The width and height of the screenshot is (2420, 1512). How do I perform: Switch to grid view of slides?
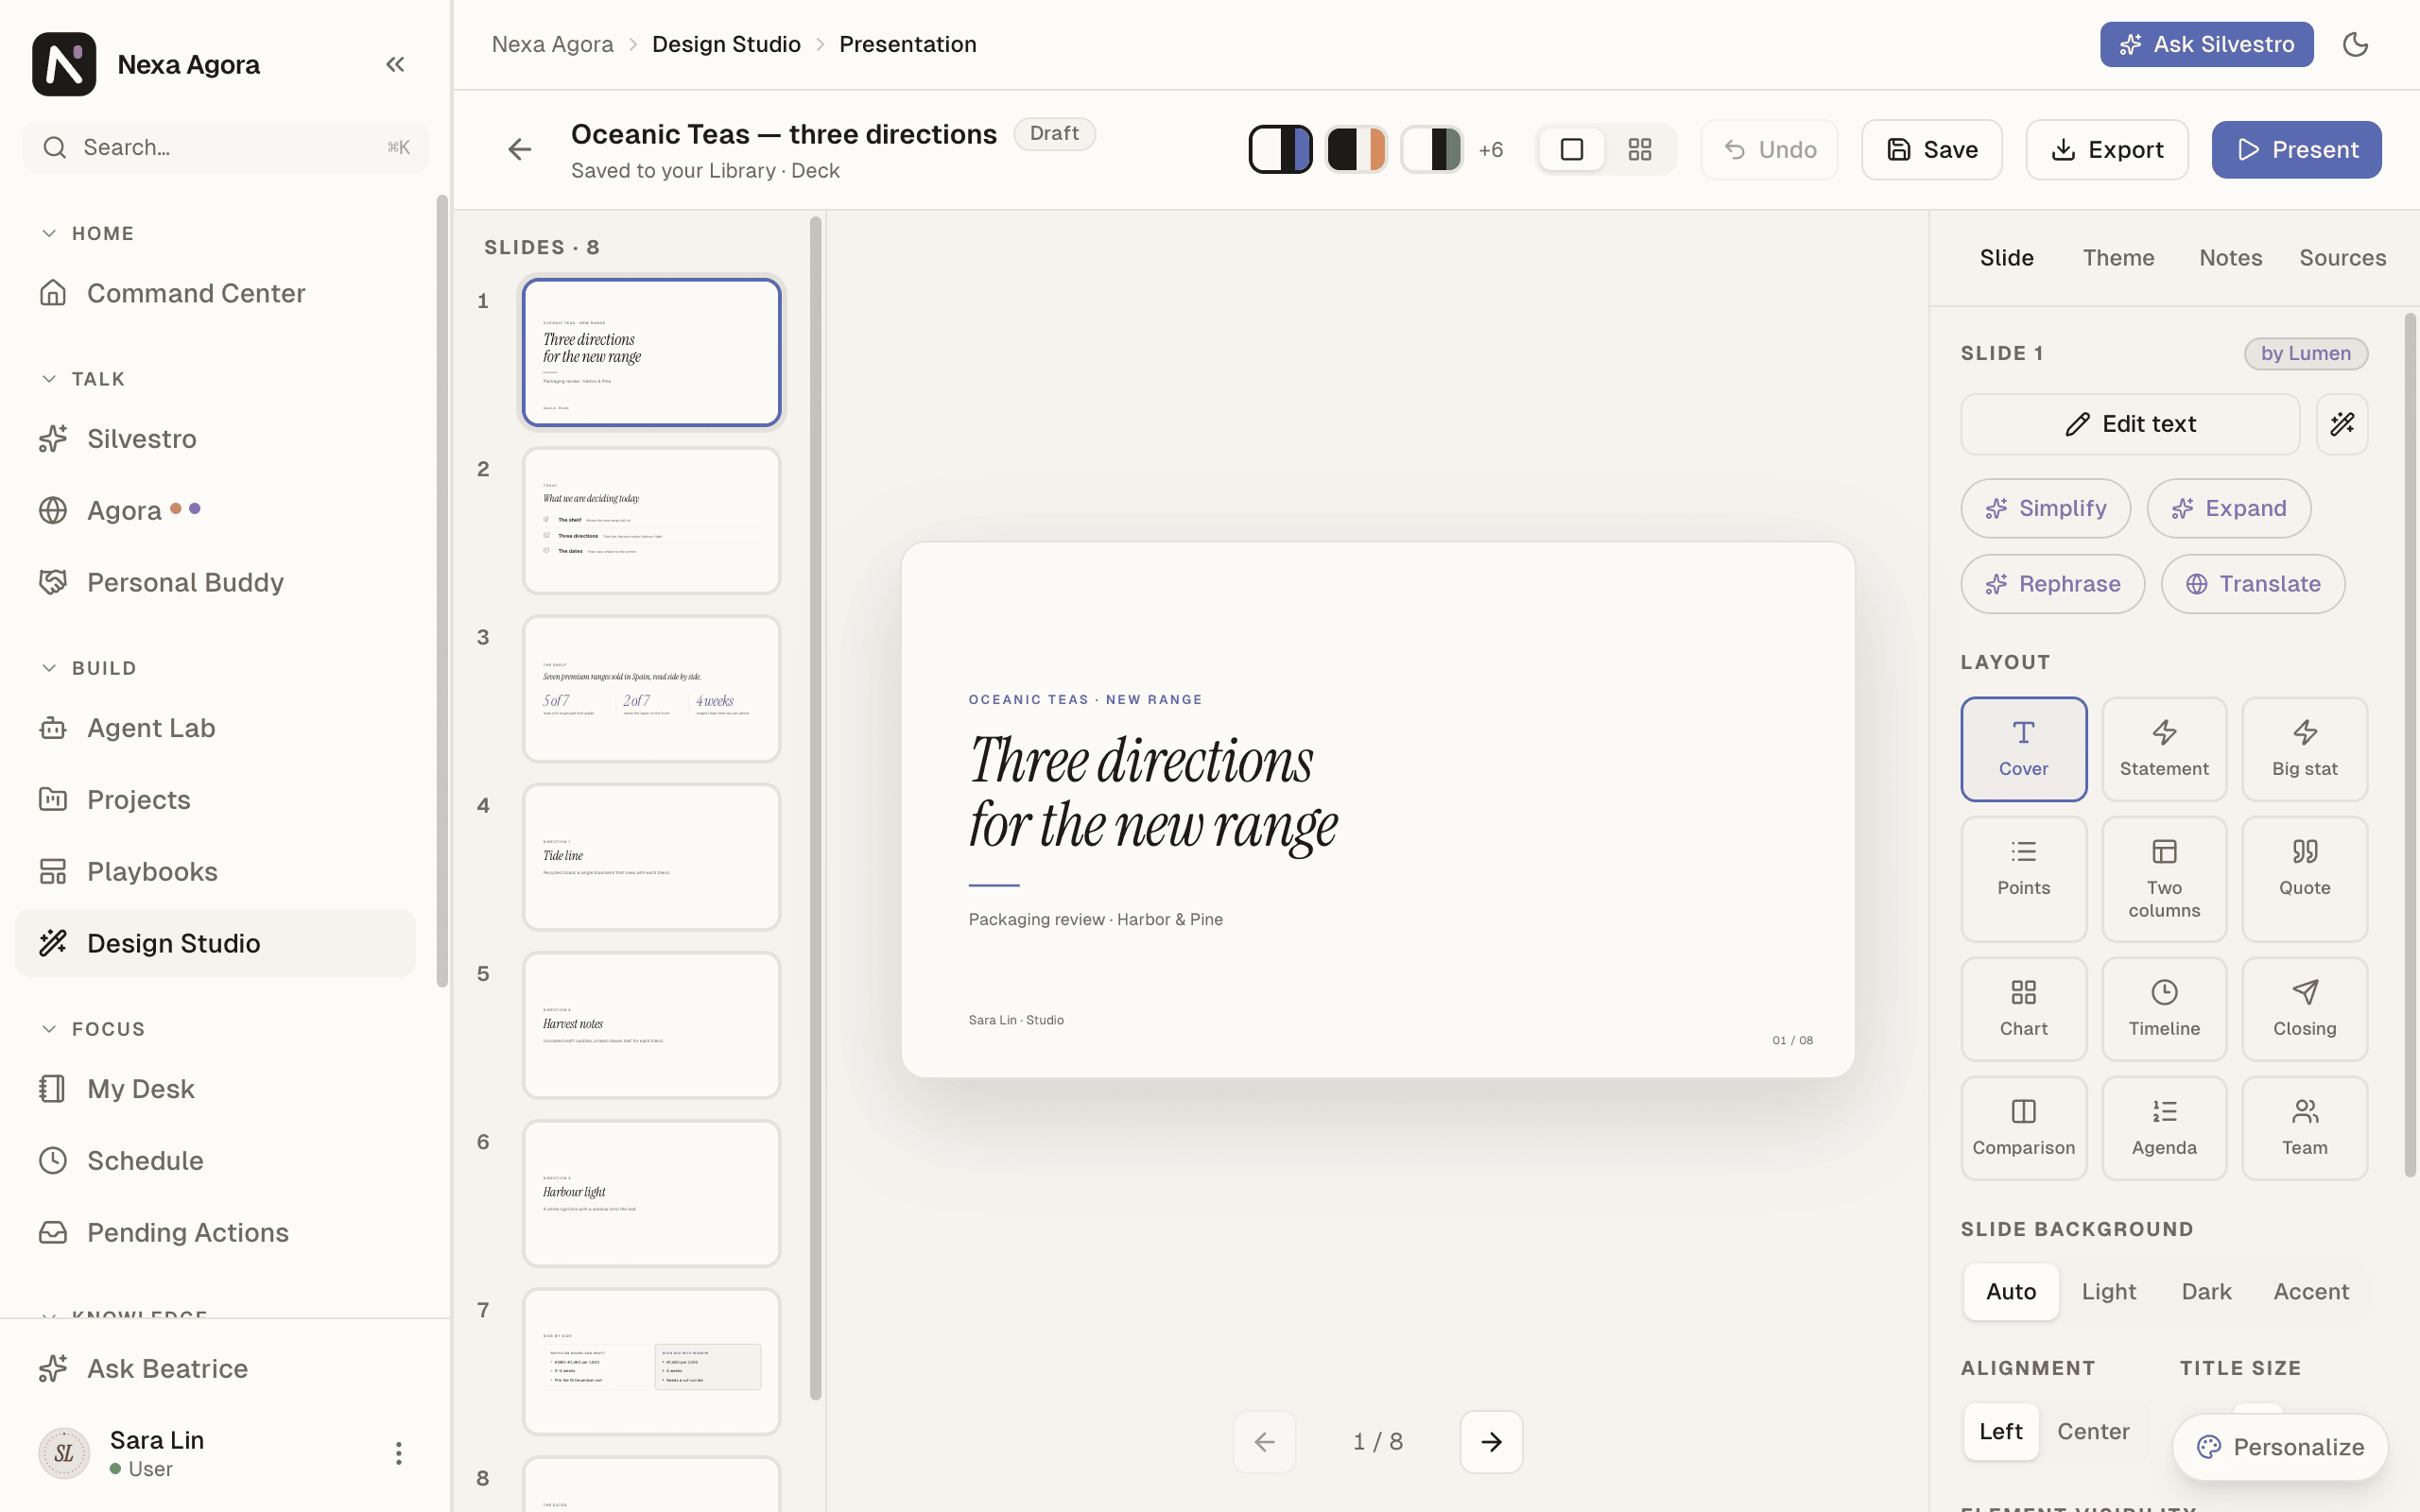(1640, 150)
